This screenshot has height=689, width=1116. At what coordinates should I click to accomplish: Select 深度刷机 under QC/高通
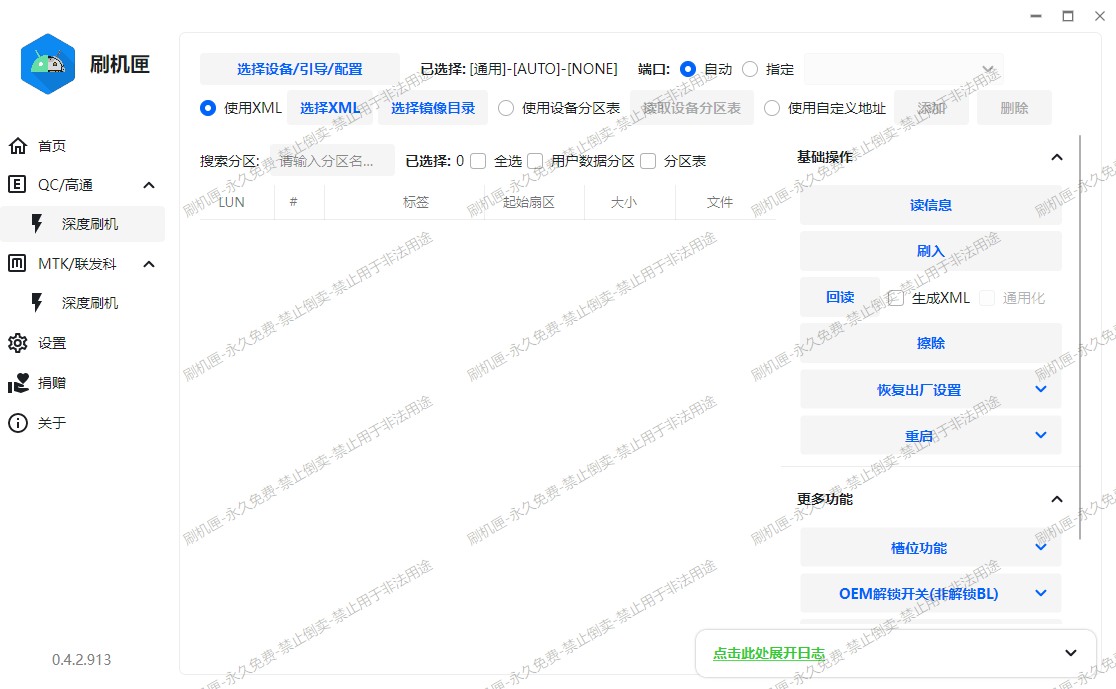[x=88, y=224]
